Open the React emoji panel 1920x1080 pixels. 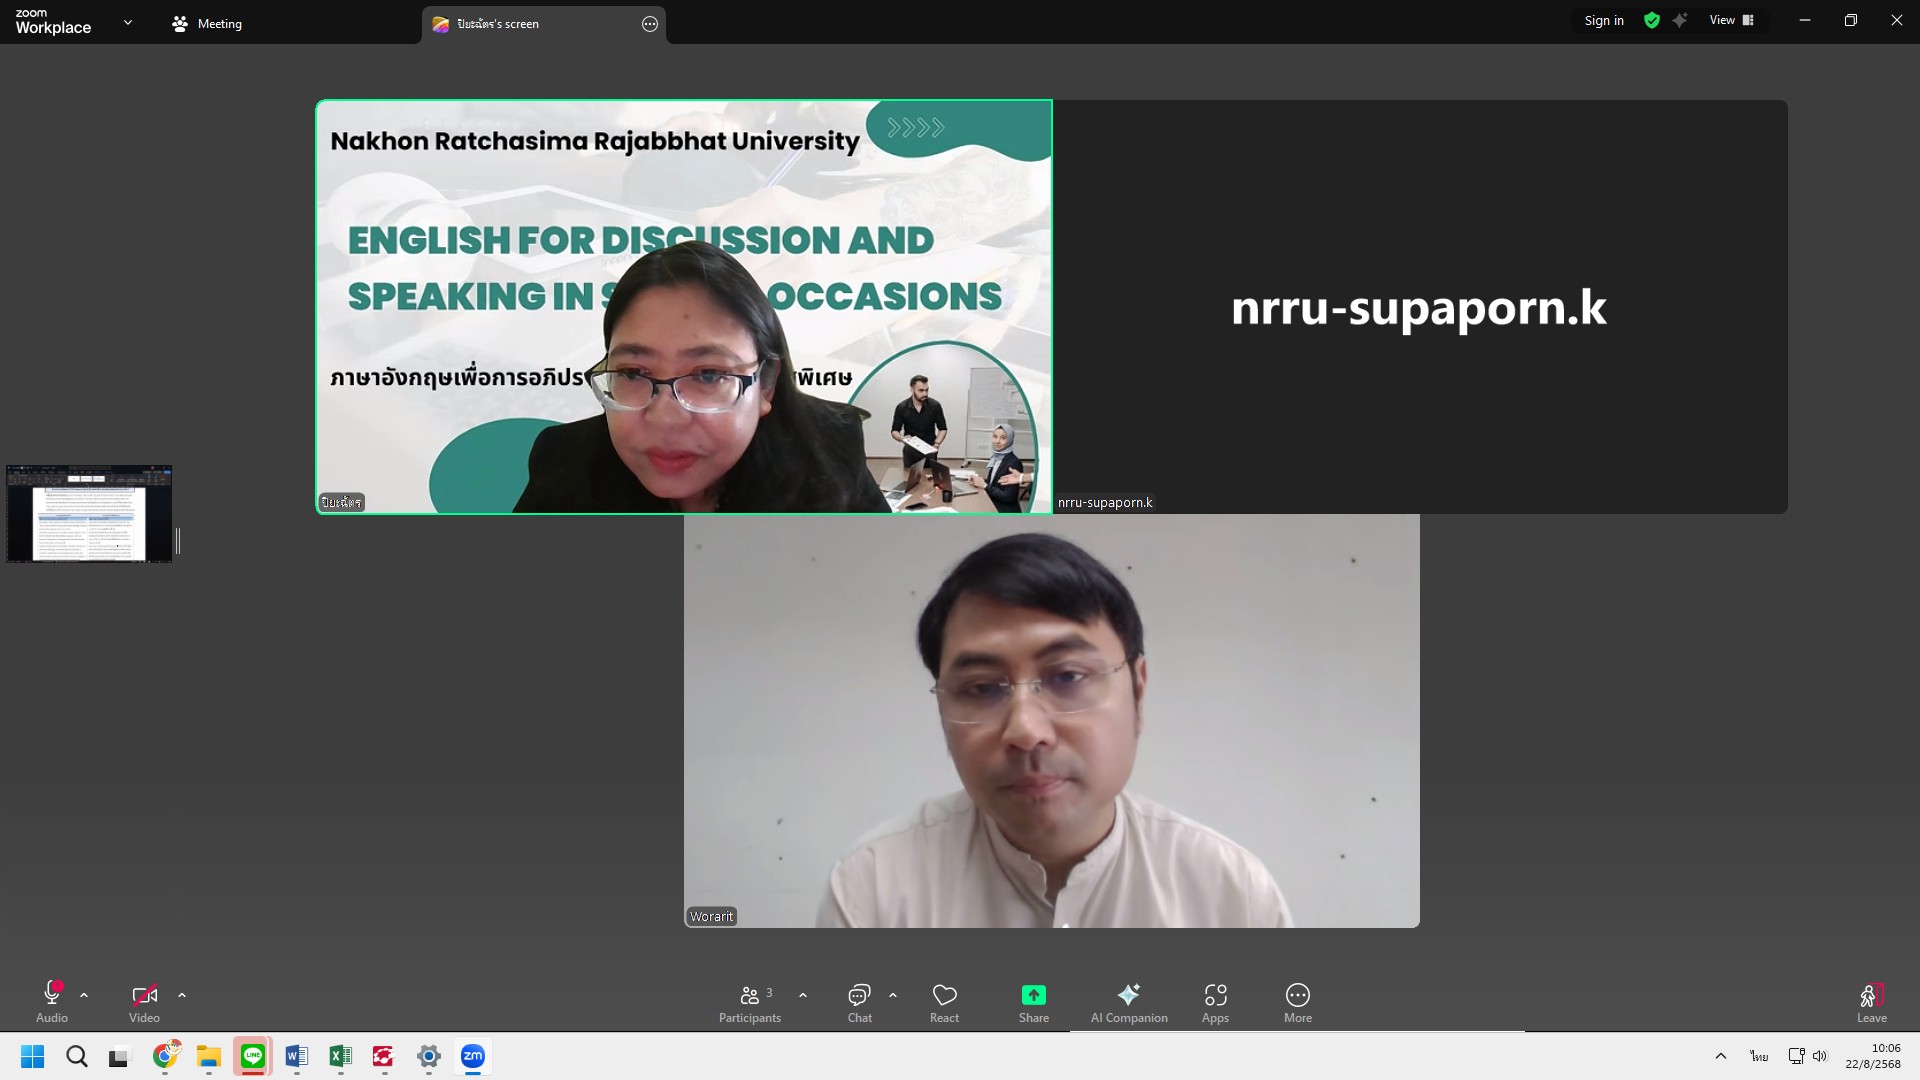[944, 1003]
